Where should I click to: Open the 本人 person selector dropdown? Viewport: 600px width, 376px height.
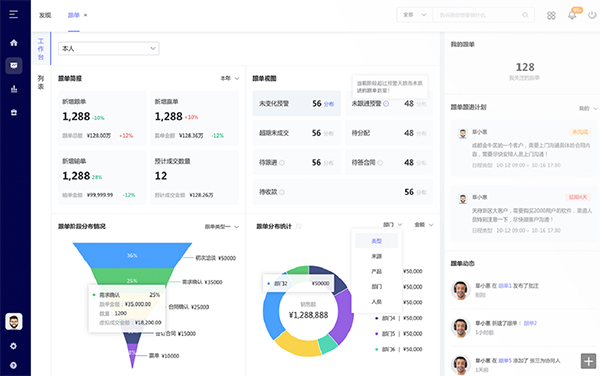pos(109,49)
